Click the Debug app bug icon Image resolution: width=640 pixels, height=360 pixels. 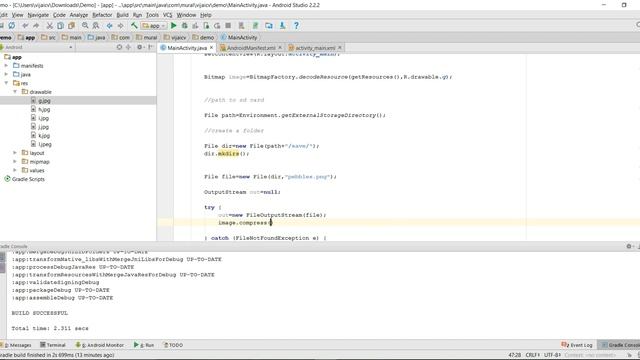click(x=184, y=25)
